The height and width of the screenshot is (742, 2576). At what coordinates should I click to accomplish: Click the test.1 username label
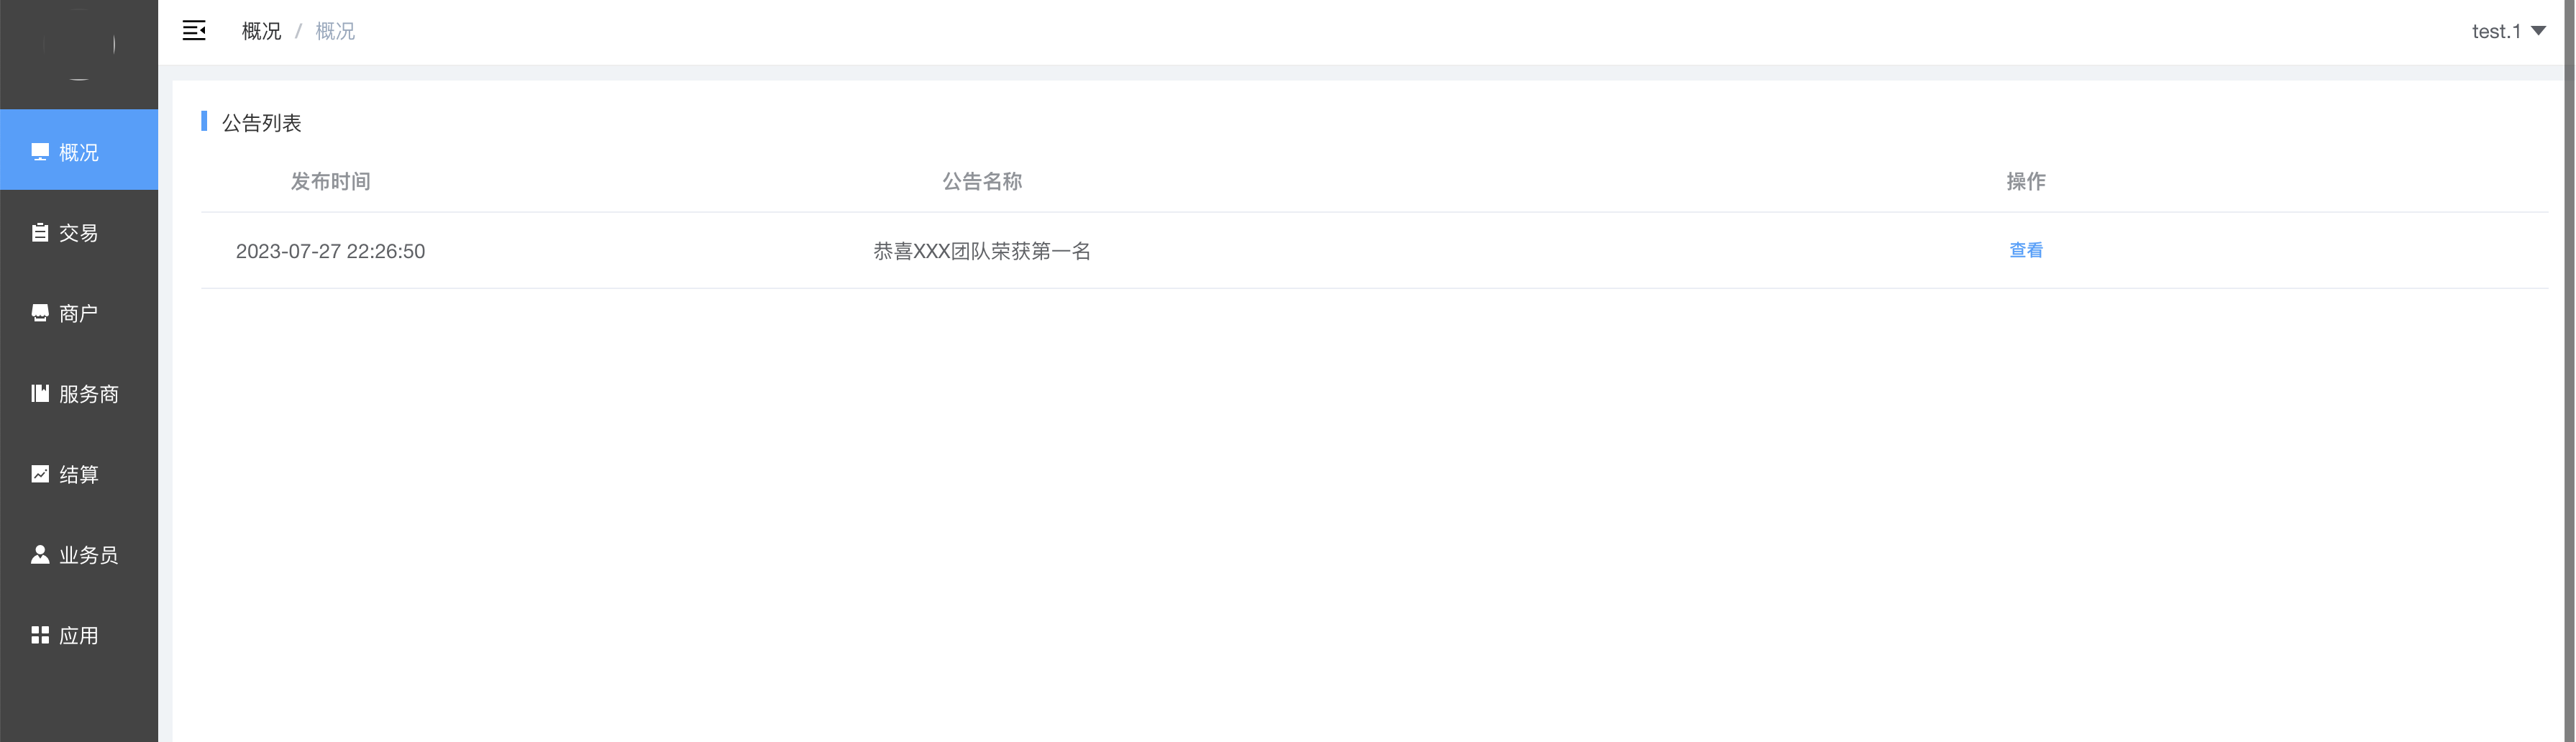[x=2496, y=31]
